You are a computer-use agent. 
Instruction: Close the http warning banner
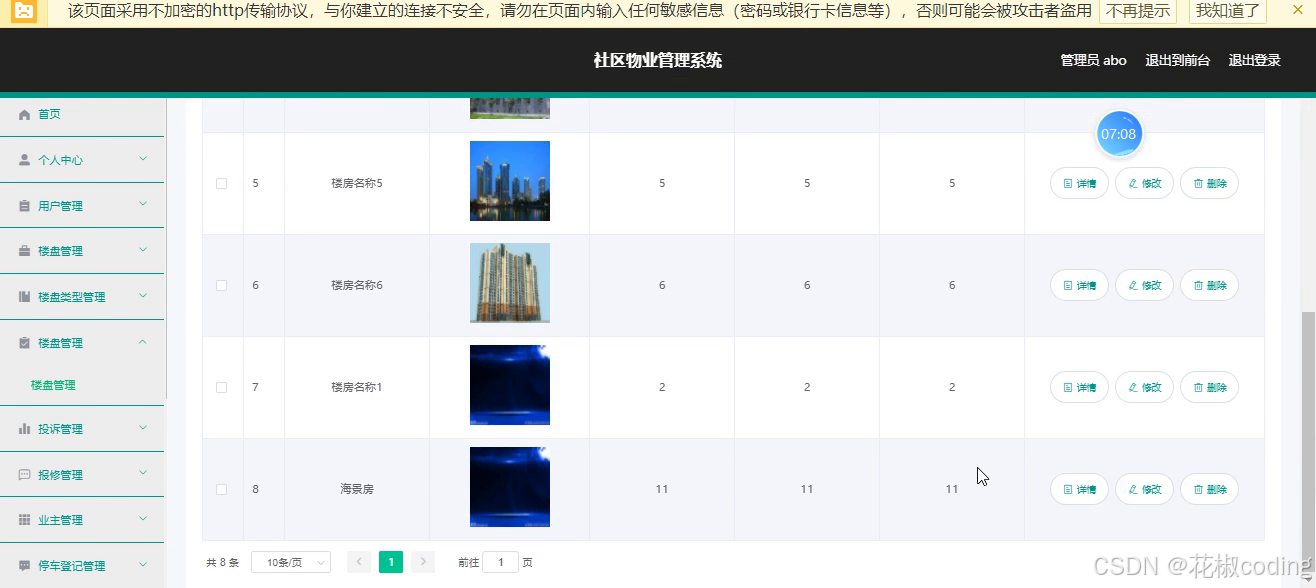tap(1298, 11)
